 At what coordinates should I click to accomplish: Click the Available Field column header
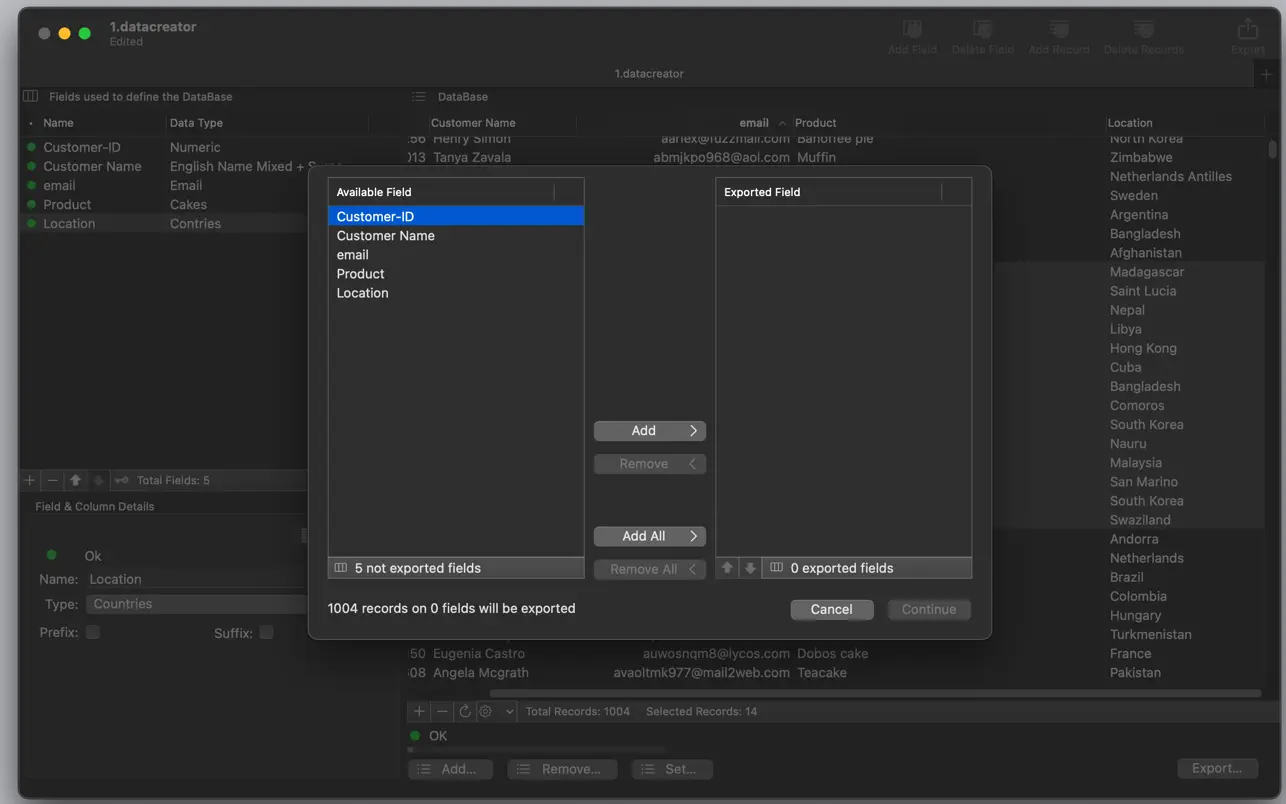coord(441,192)
